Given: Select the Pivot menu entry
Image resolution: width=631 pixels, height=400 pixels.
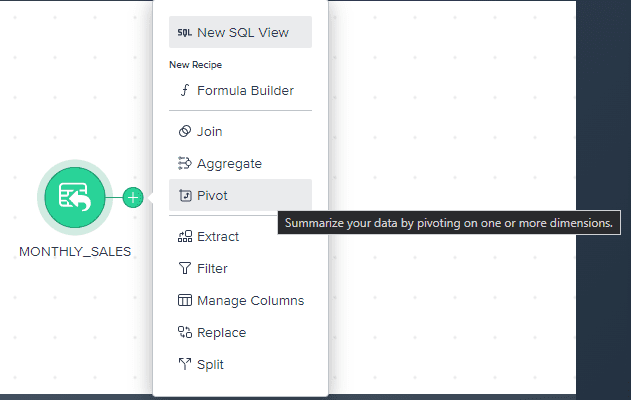Looking at the screenshot, I should pyautogui.click(x=240, y=195).
